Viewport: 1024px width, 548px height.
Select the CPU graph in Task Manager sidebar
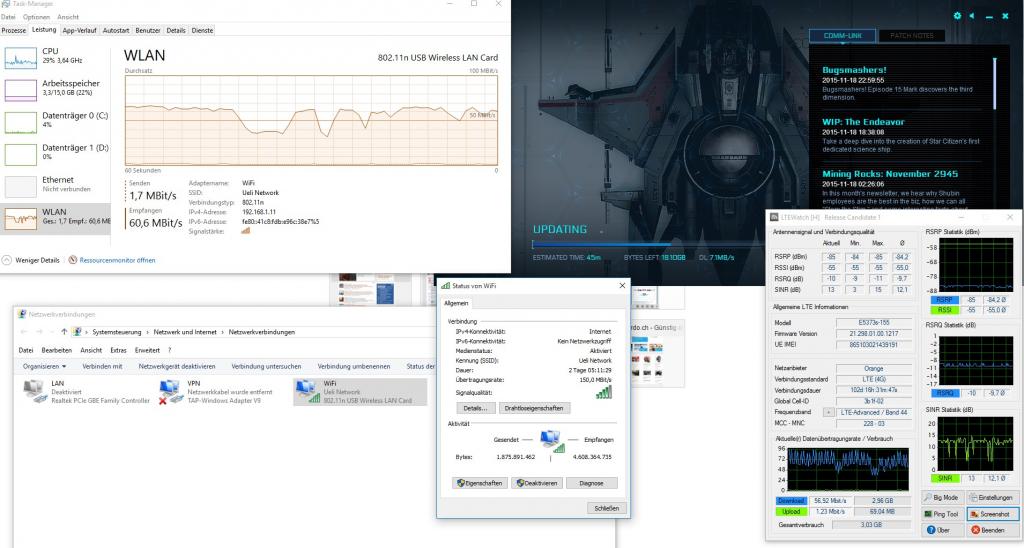click(x=21, y=58)
